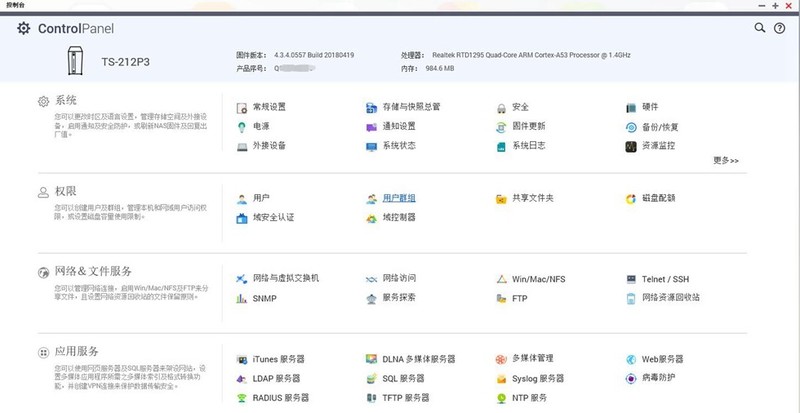Click the 电源 bulb icon

click(x=242, y=127)
